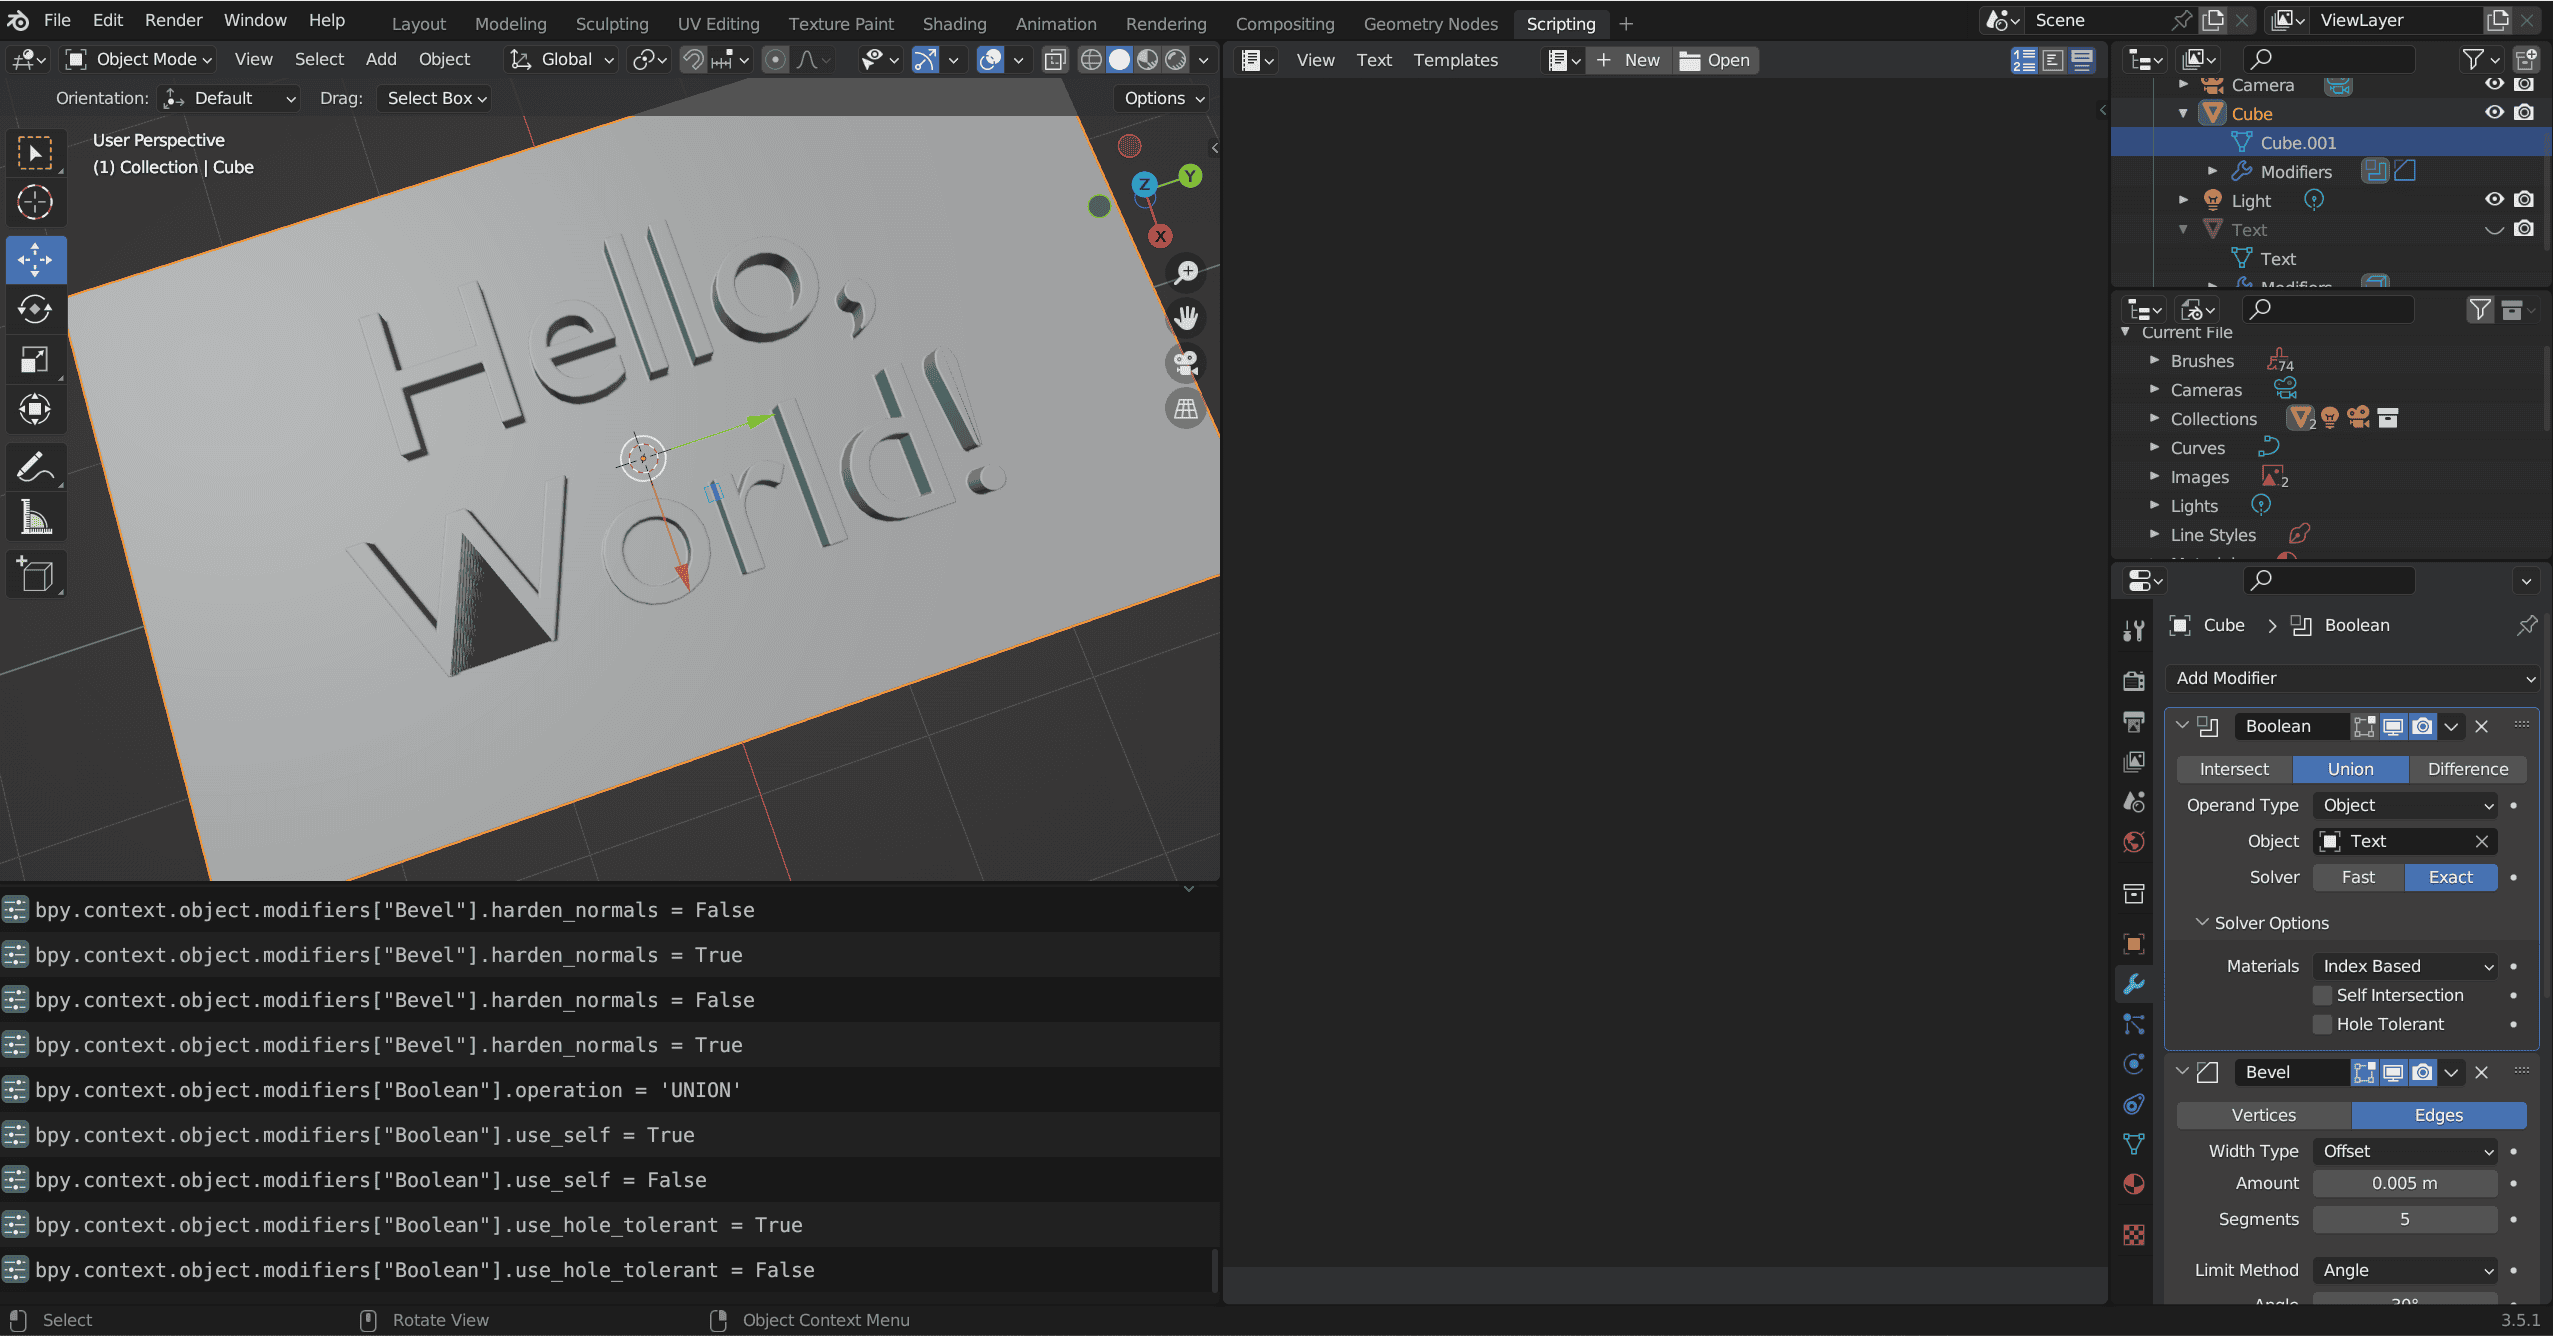The width and height of the screenshot is (2553, 1336).
Task: Open Global transform orientation dropdown
Action: point(562,60)
